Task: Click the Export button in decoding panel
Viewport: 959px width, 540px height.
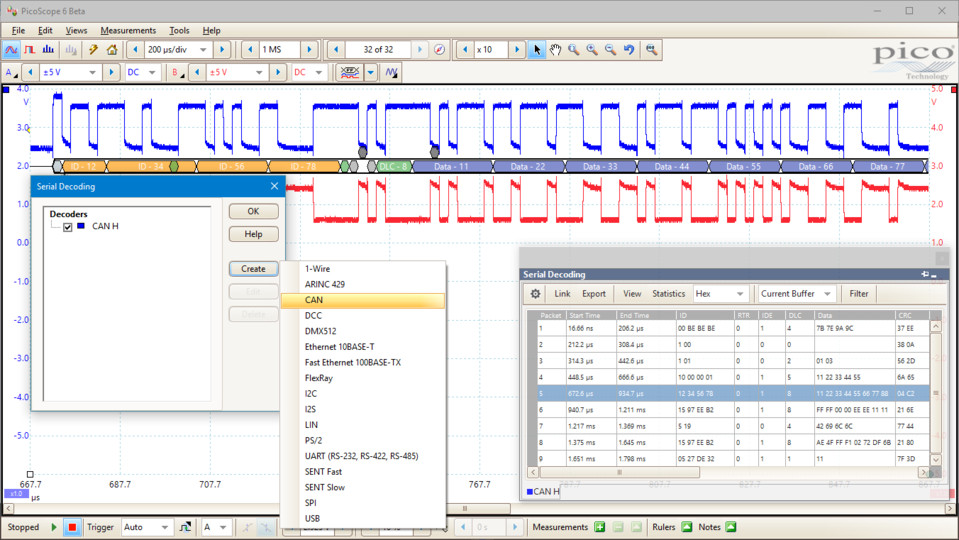Action: [594, 294]
